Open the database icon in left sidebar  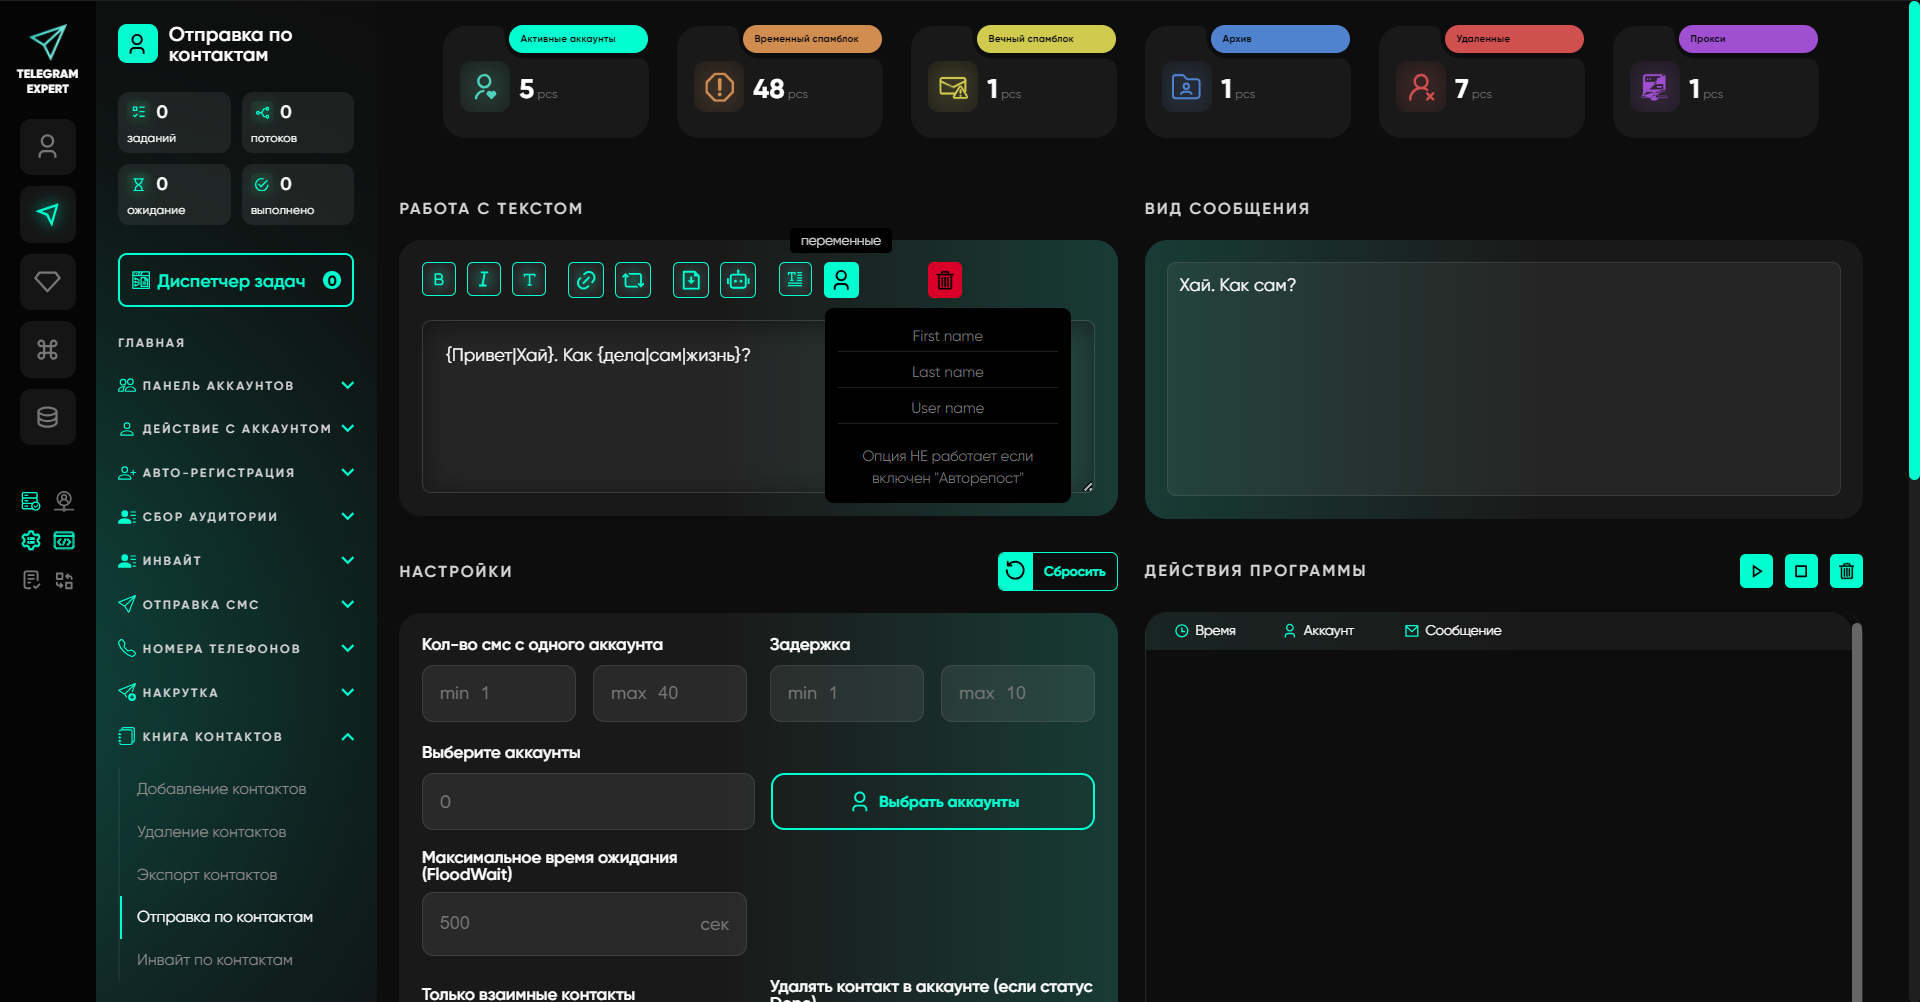(47, 417)
